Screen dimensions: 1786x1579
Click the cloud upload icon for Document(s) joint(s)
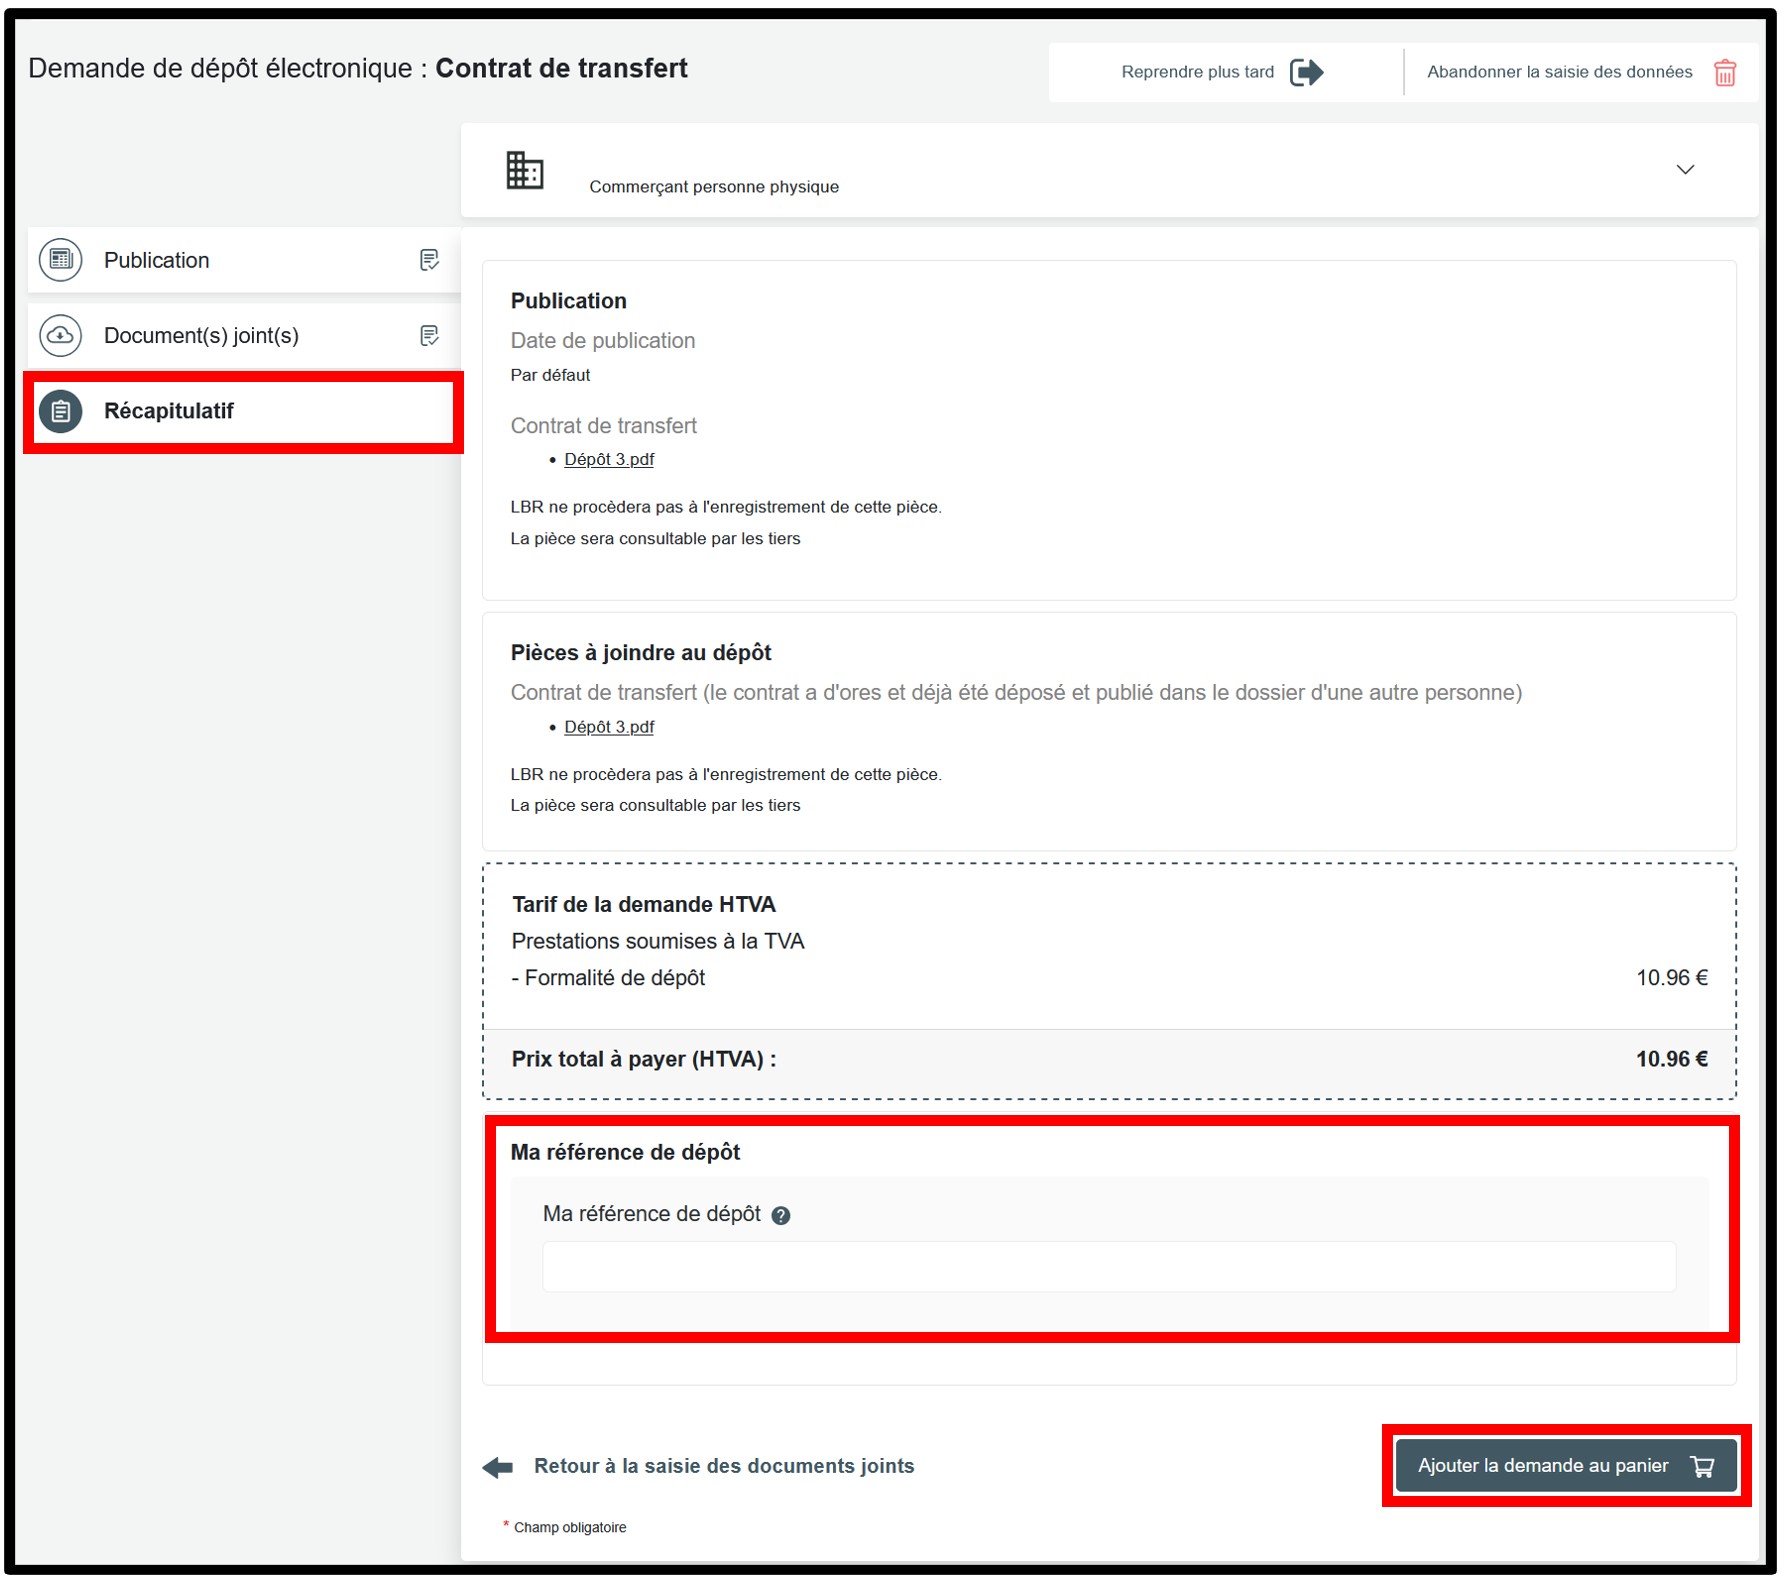coord(61,336)
